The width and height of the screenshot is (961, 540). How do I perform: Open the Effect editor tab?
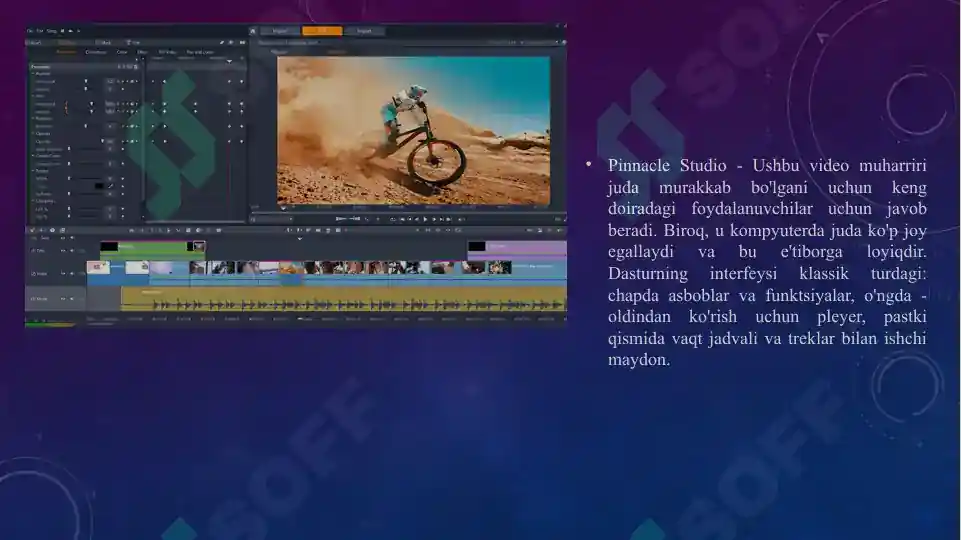pos(142,52)
